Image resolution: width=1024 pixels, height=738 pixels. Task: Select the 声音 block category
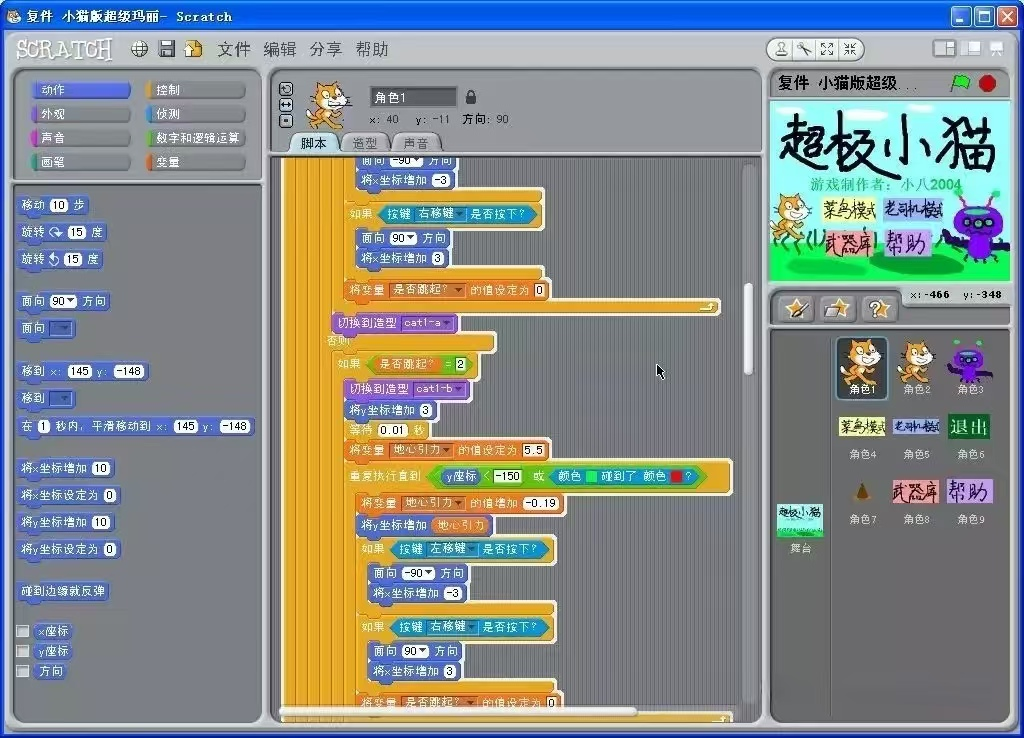tap(81, 138)
